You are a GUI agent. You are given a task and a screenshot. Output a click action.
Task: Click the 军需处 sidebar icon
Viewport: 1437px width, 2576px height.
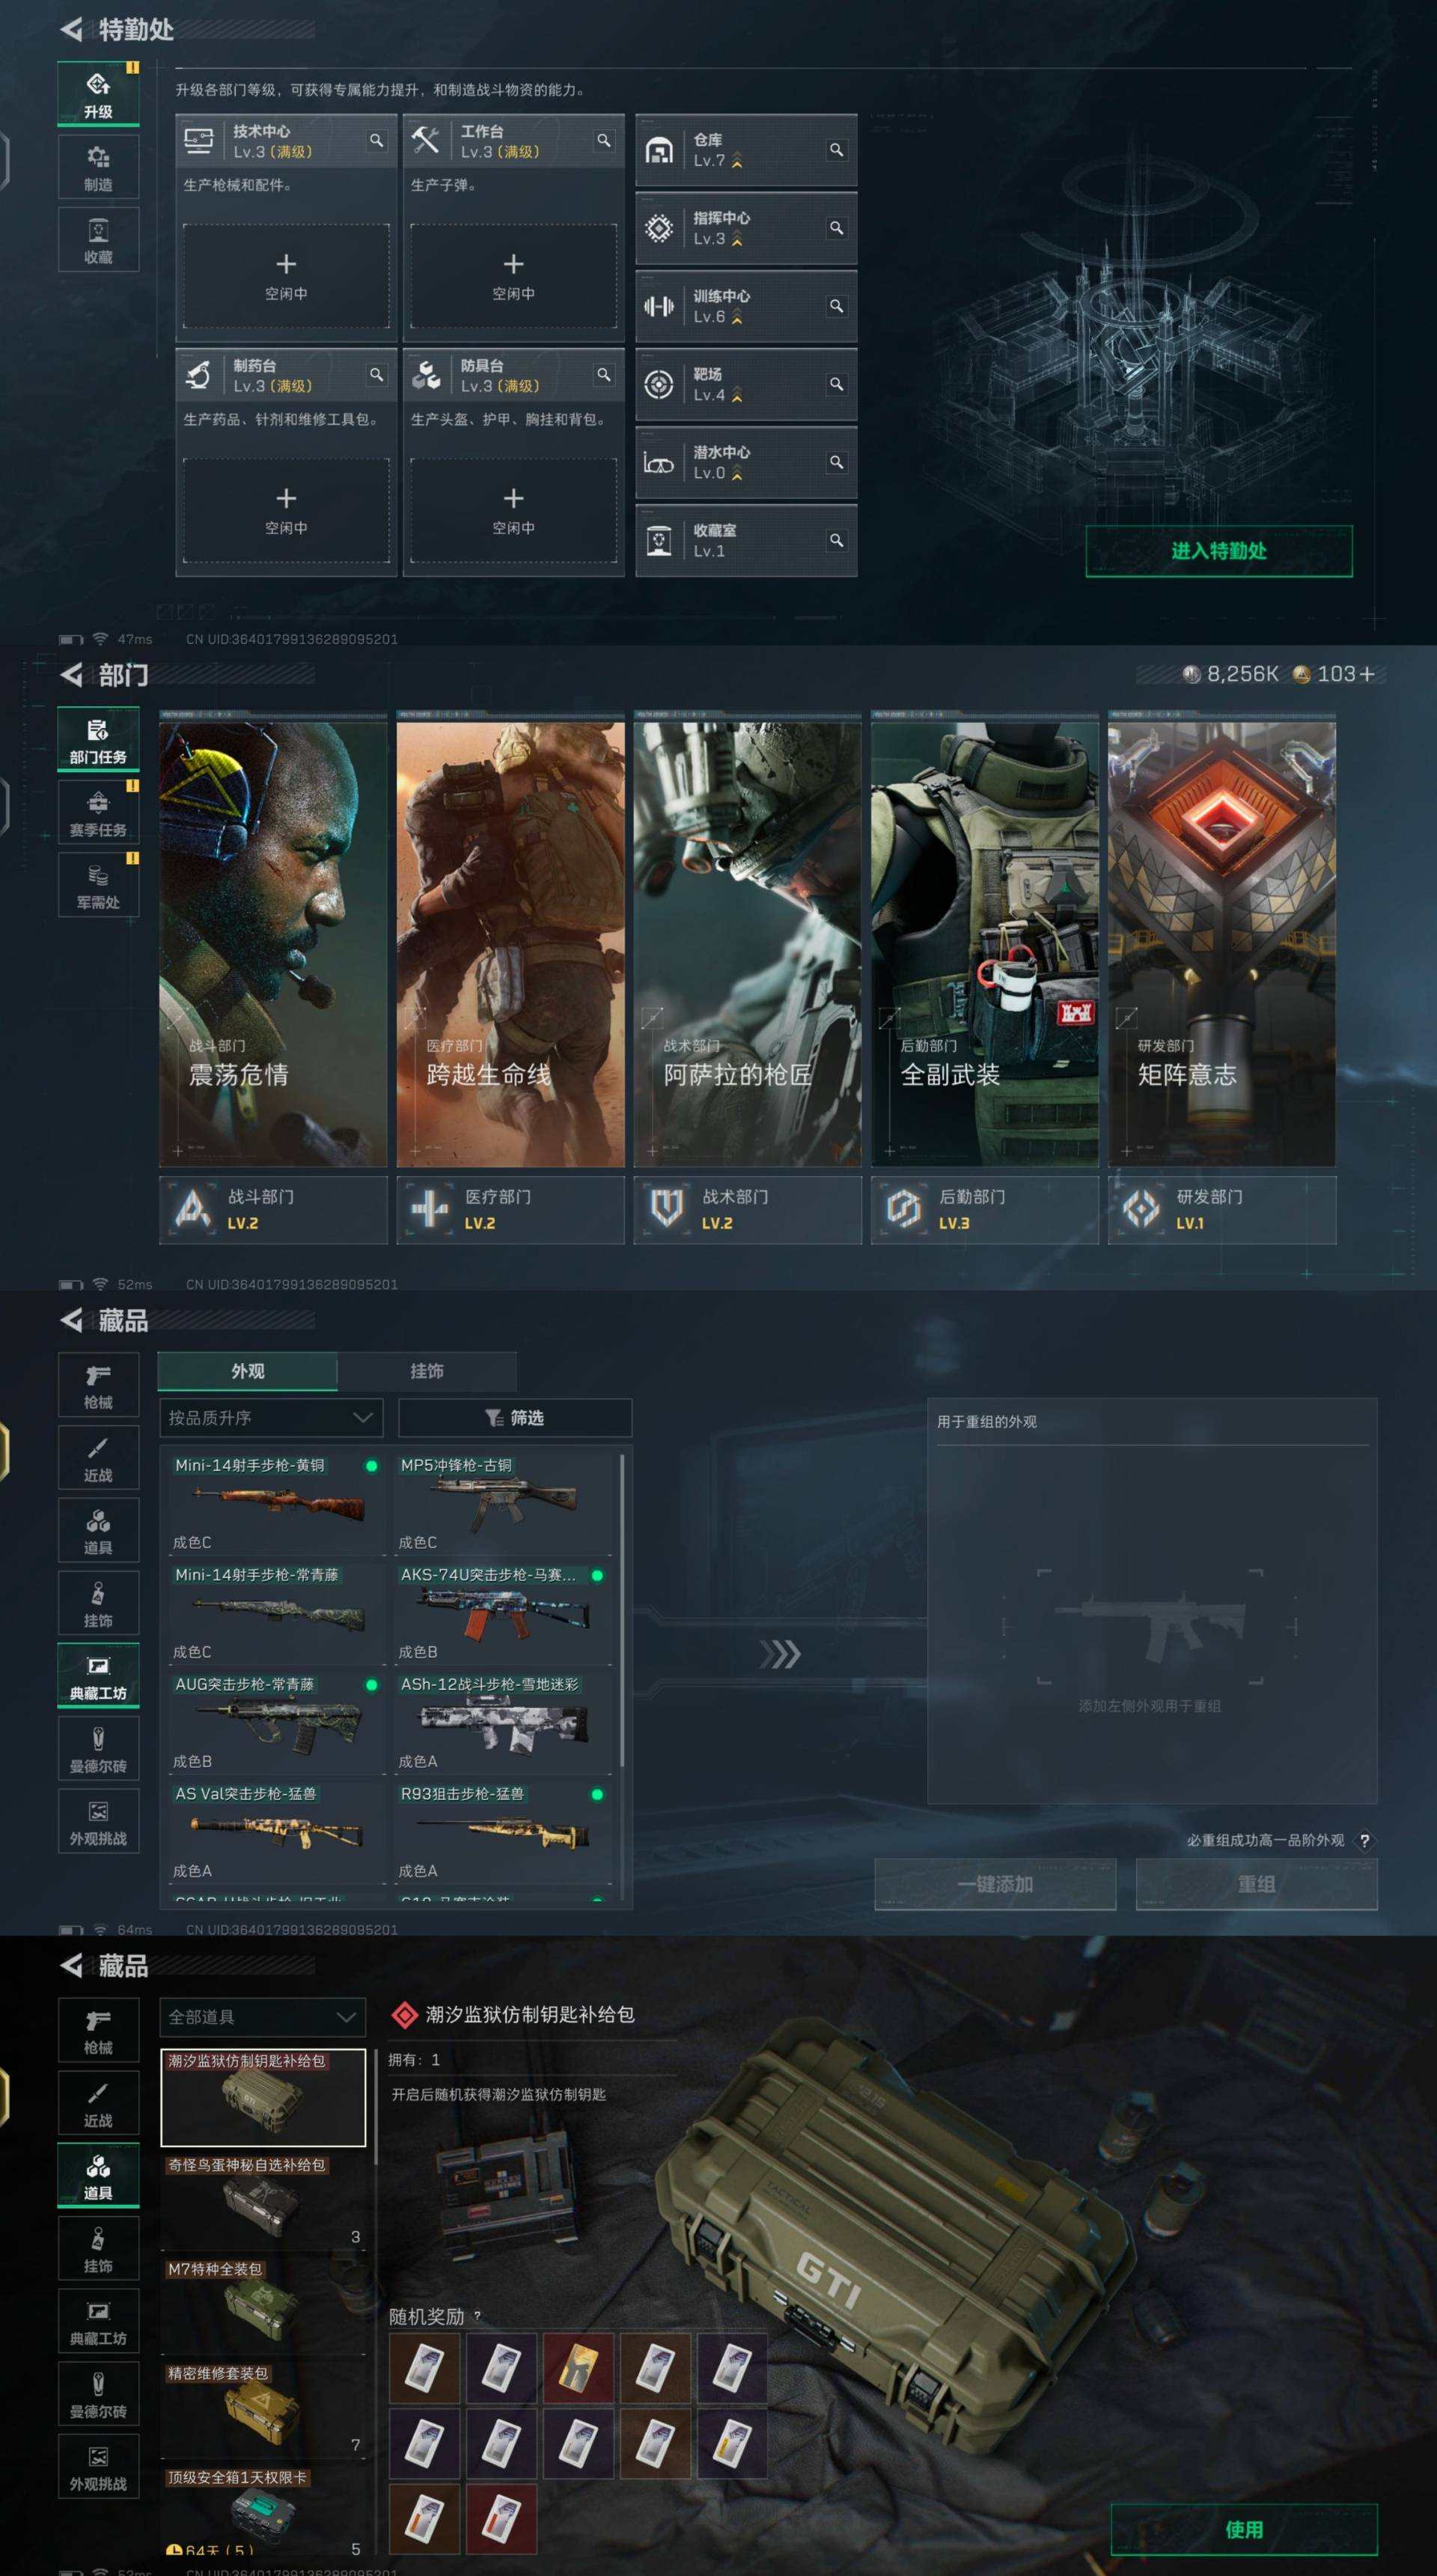(98, 886)
